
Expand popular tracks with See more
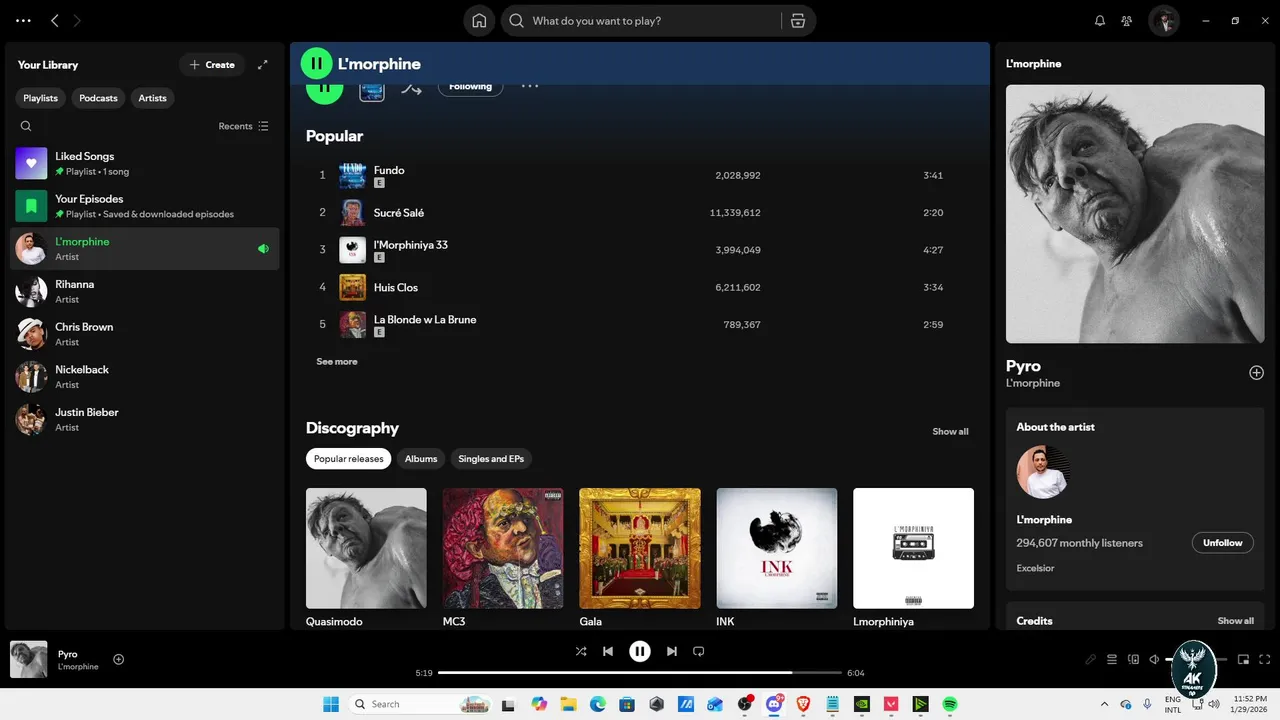point(337,362)
